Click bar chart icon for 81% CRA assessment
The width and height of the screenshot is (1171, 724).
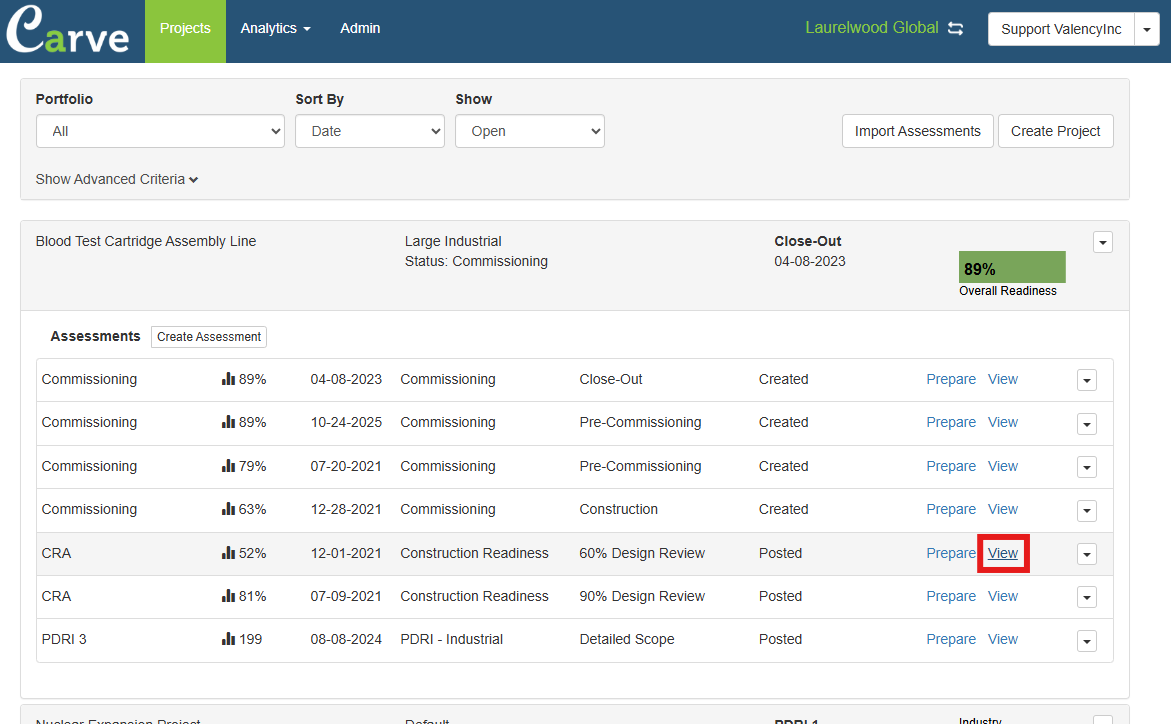pyautogui.click(x=228, y=597)
